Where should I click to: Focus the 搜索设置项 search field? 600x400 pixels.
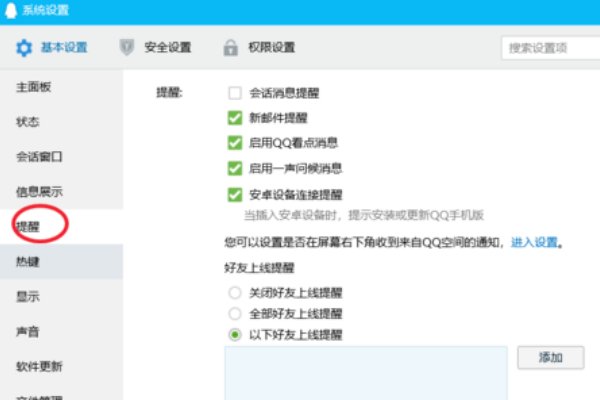(x=551, y=48)
